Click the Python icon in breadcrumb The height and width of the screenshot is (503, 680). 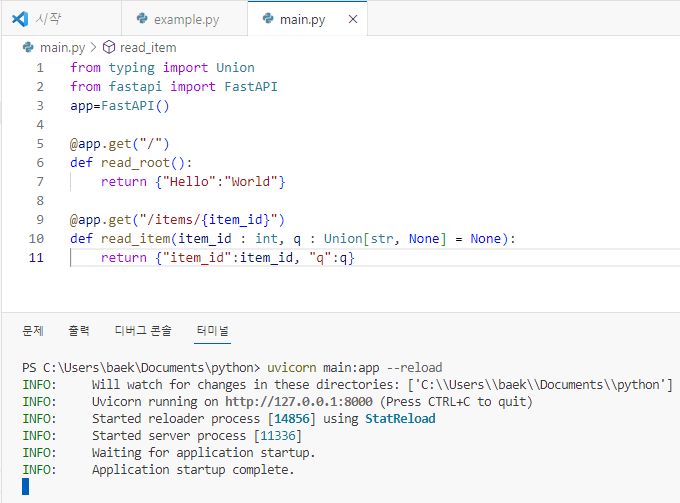[28, 47]
